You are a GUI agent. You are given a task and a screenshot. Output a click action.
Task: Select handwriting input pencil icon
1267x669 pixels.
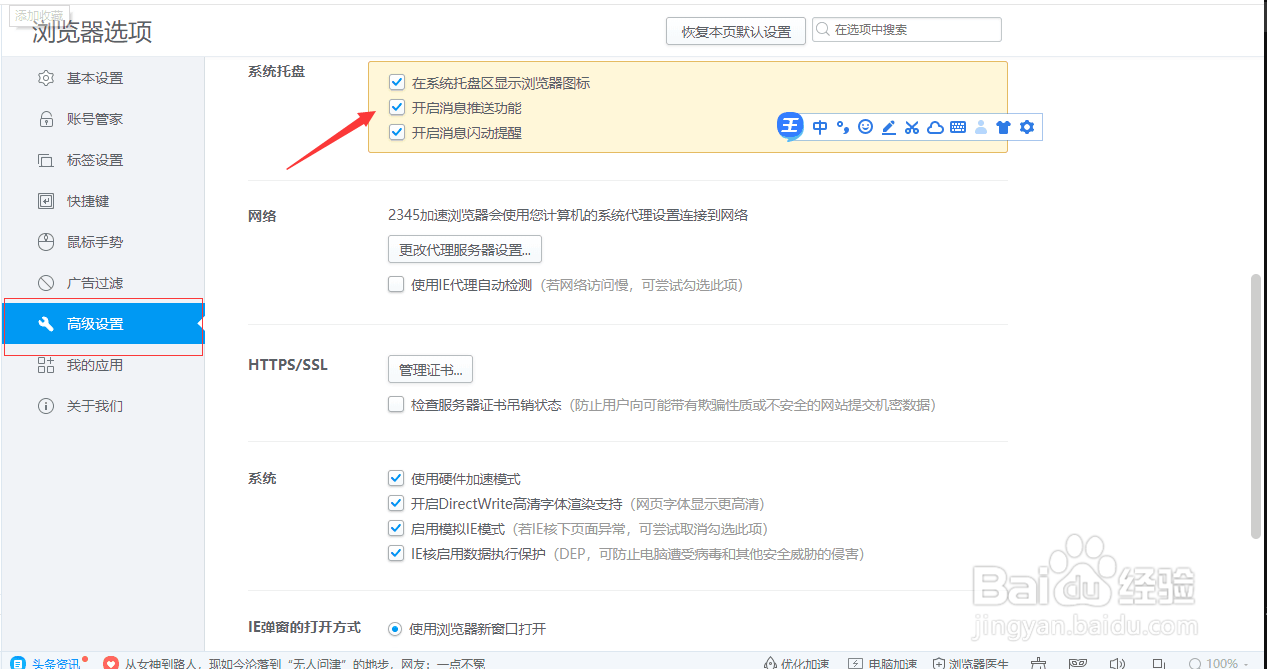[888, 127]
